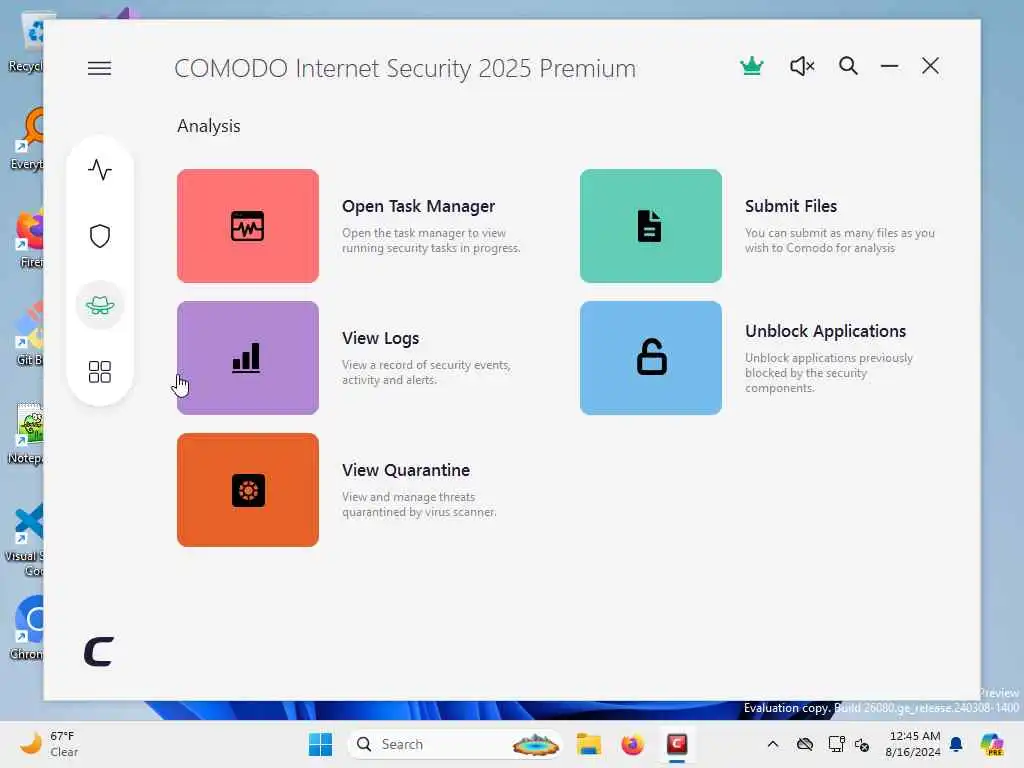The image size is (1024, 768).
Task: Select the four-squares grid sidebar icon
Action: pos(100,372)
